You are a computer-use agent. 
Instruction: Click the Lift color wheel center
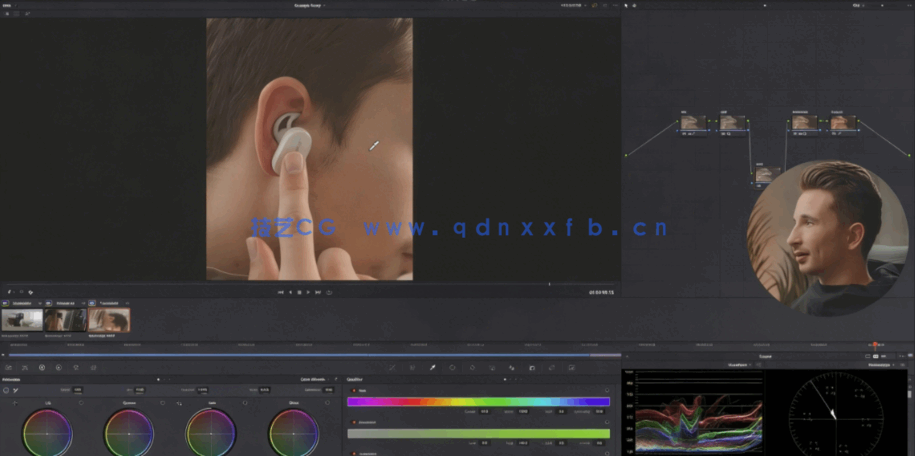pos(47,434)
